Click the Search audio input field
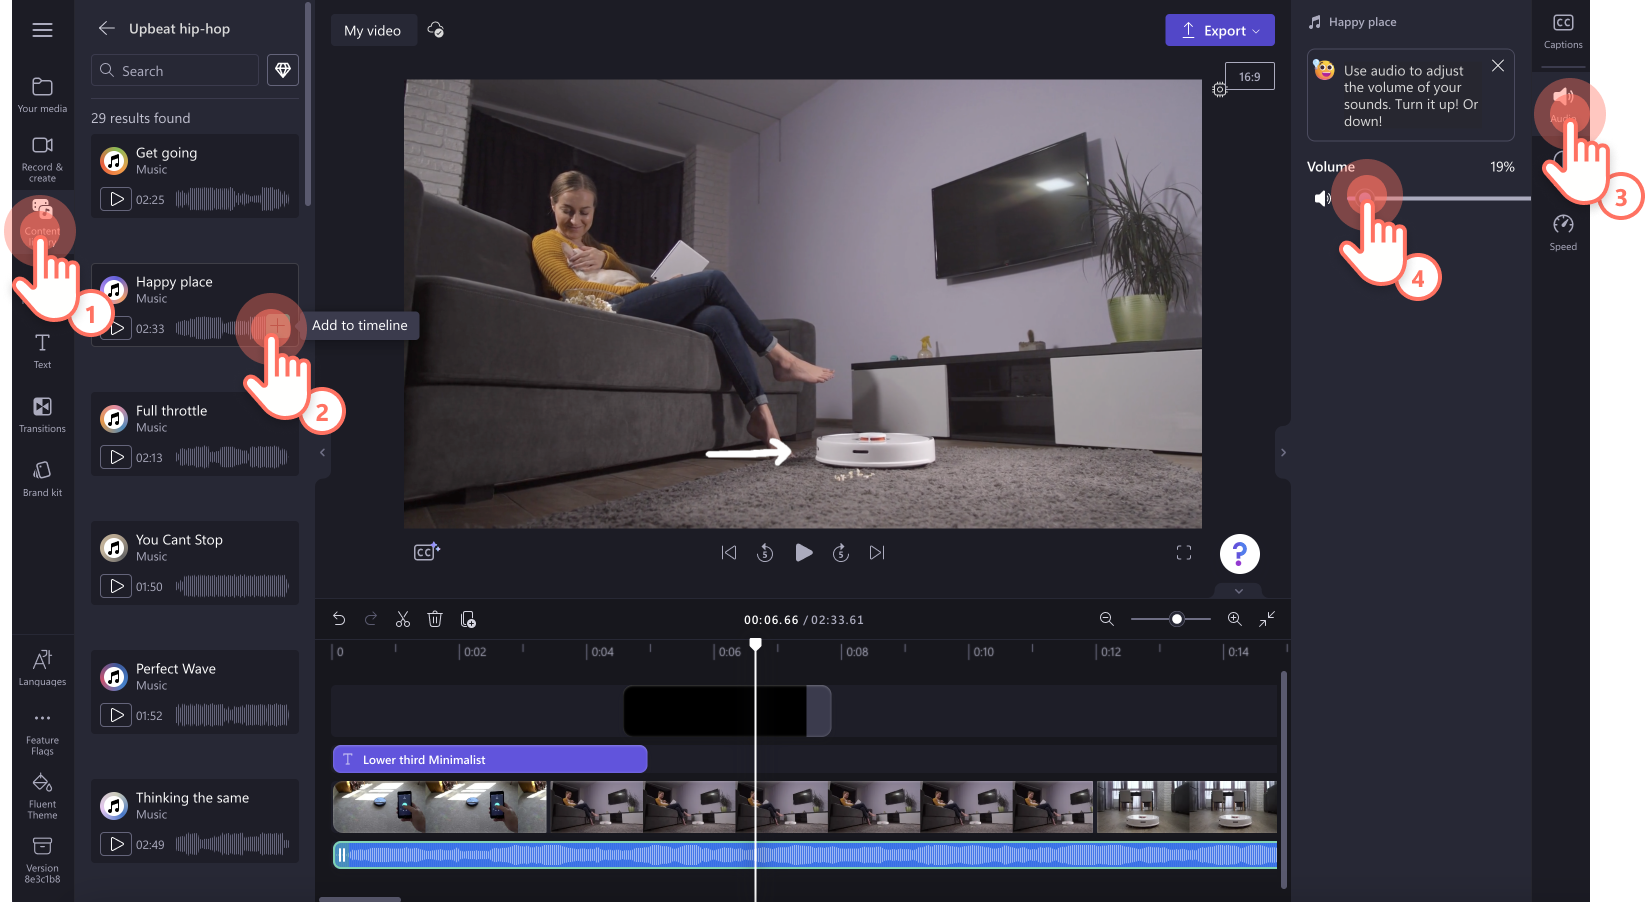The height and width of the screenshot is (902, 1645). click(x=175, y=70)
